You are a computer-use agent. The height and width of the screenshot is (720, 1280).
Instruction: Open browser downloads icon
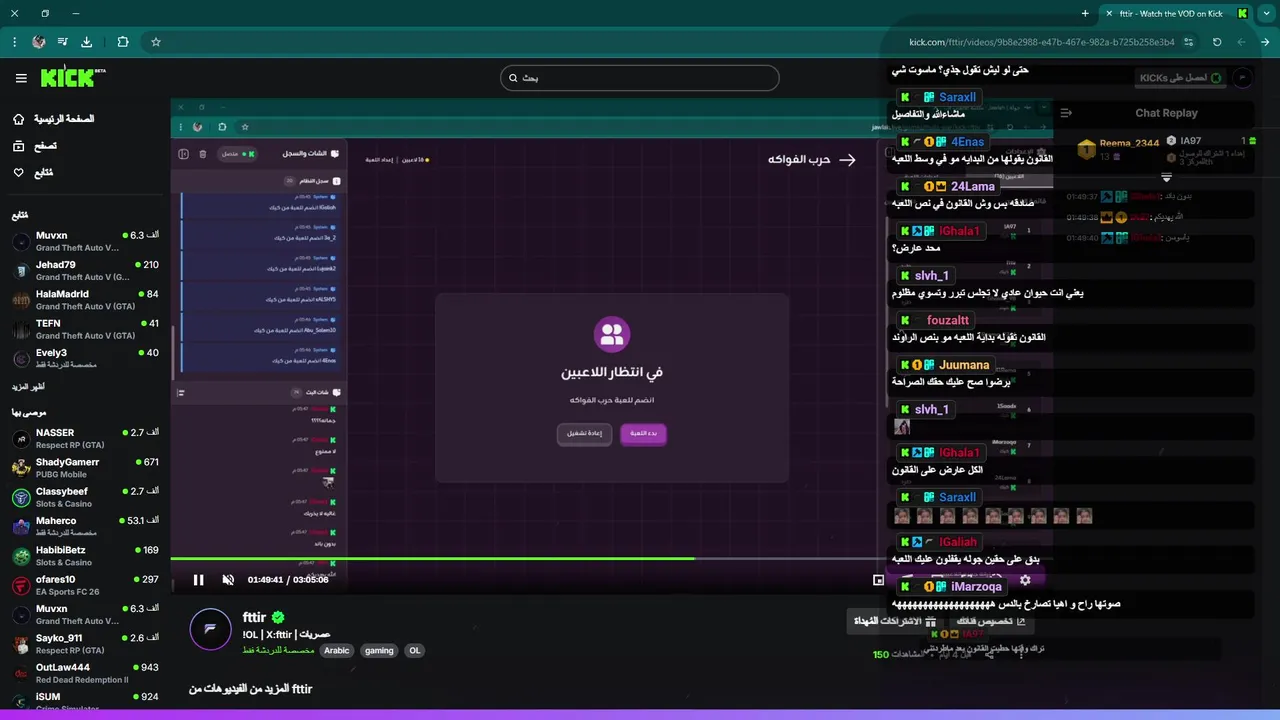point(87,42)
